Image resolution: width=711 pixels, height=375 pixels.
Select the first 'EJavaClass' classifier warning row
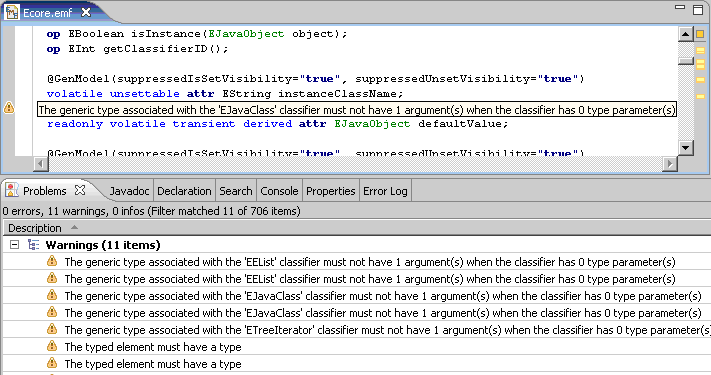point(357,296)
